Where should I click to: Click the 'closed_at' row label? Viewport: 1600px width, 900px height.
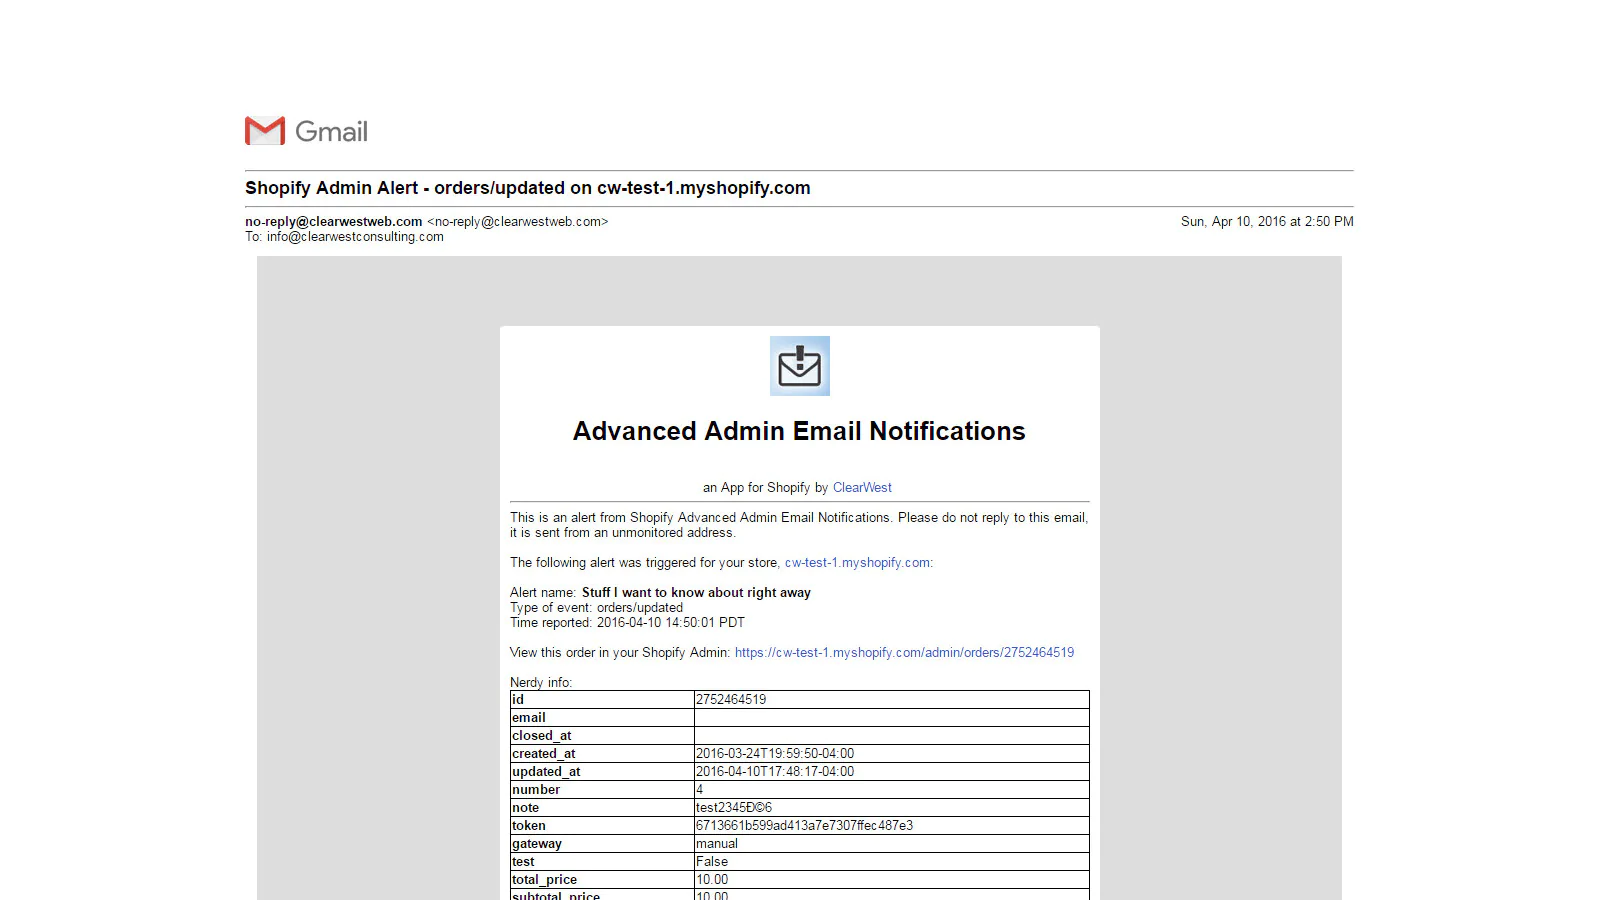coord(542,736)
